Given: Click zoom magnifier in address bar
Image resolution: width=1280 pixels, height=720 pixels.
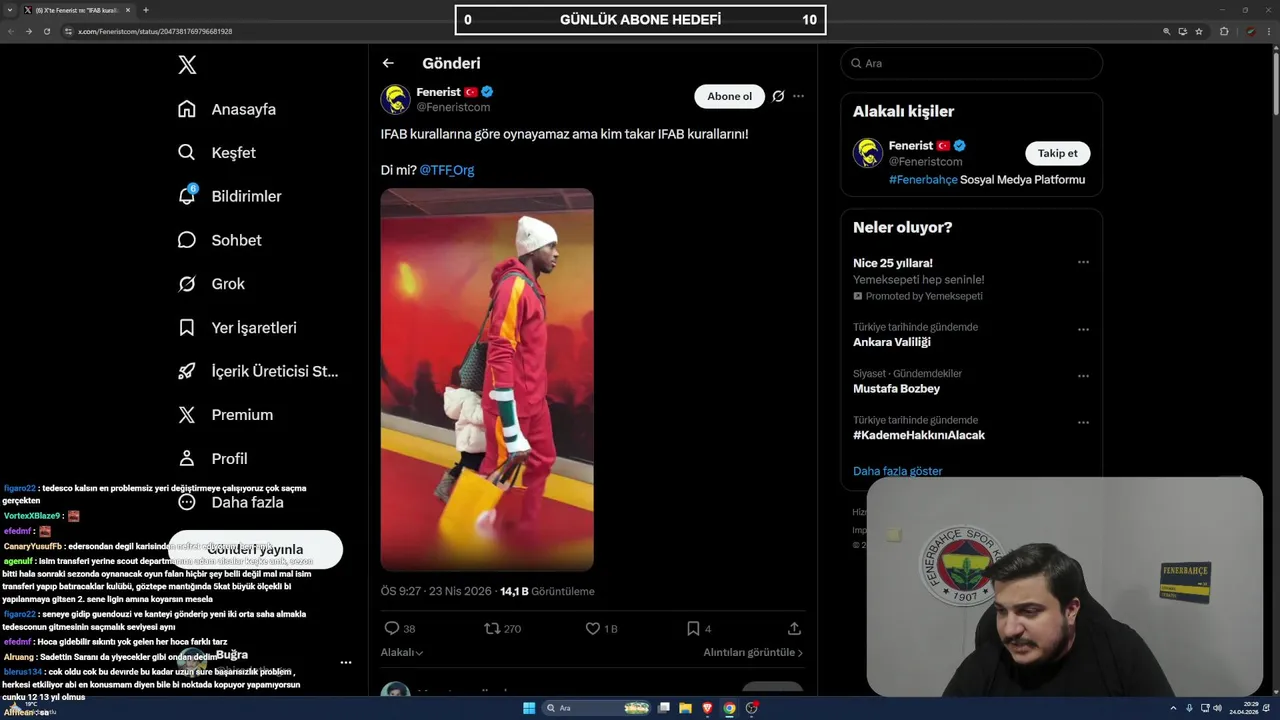Looking at the screenshot, I should [1166, 31].
